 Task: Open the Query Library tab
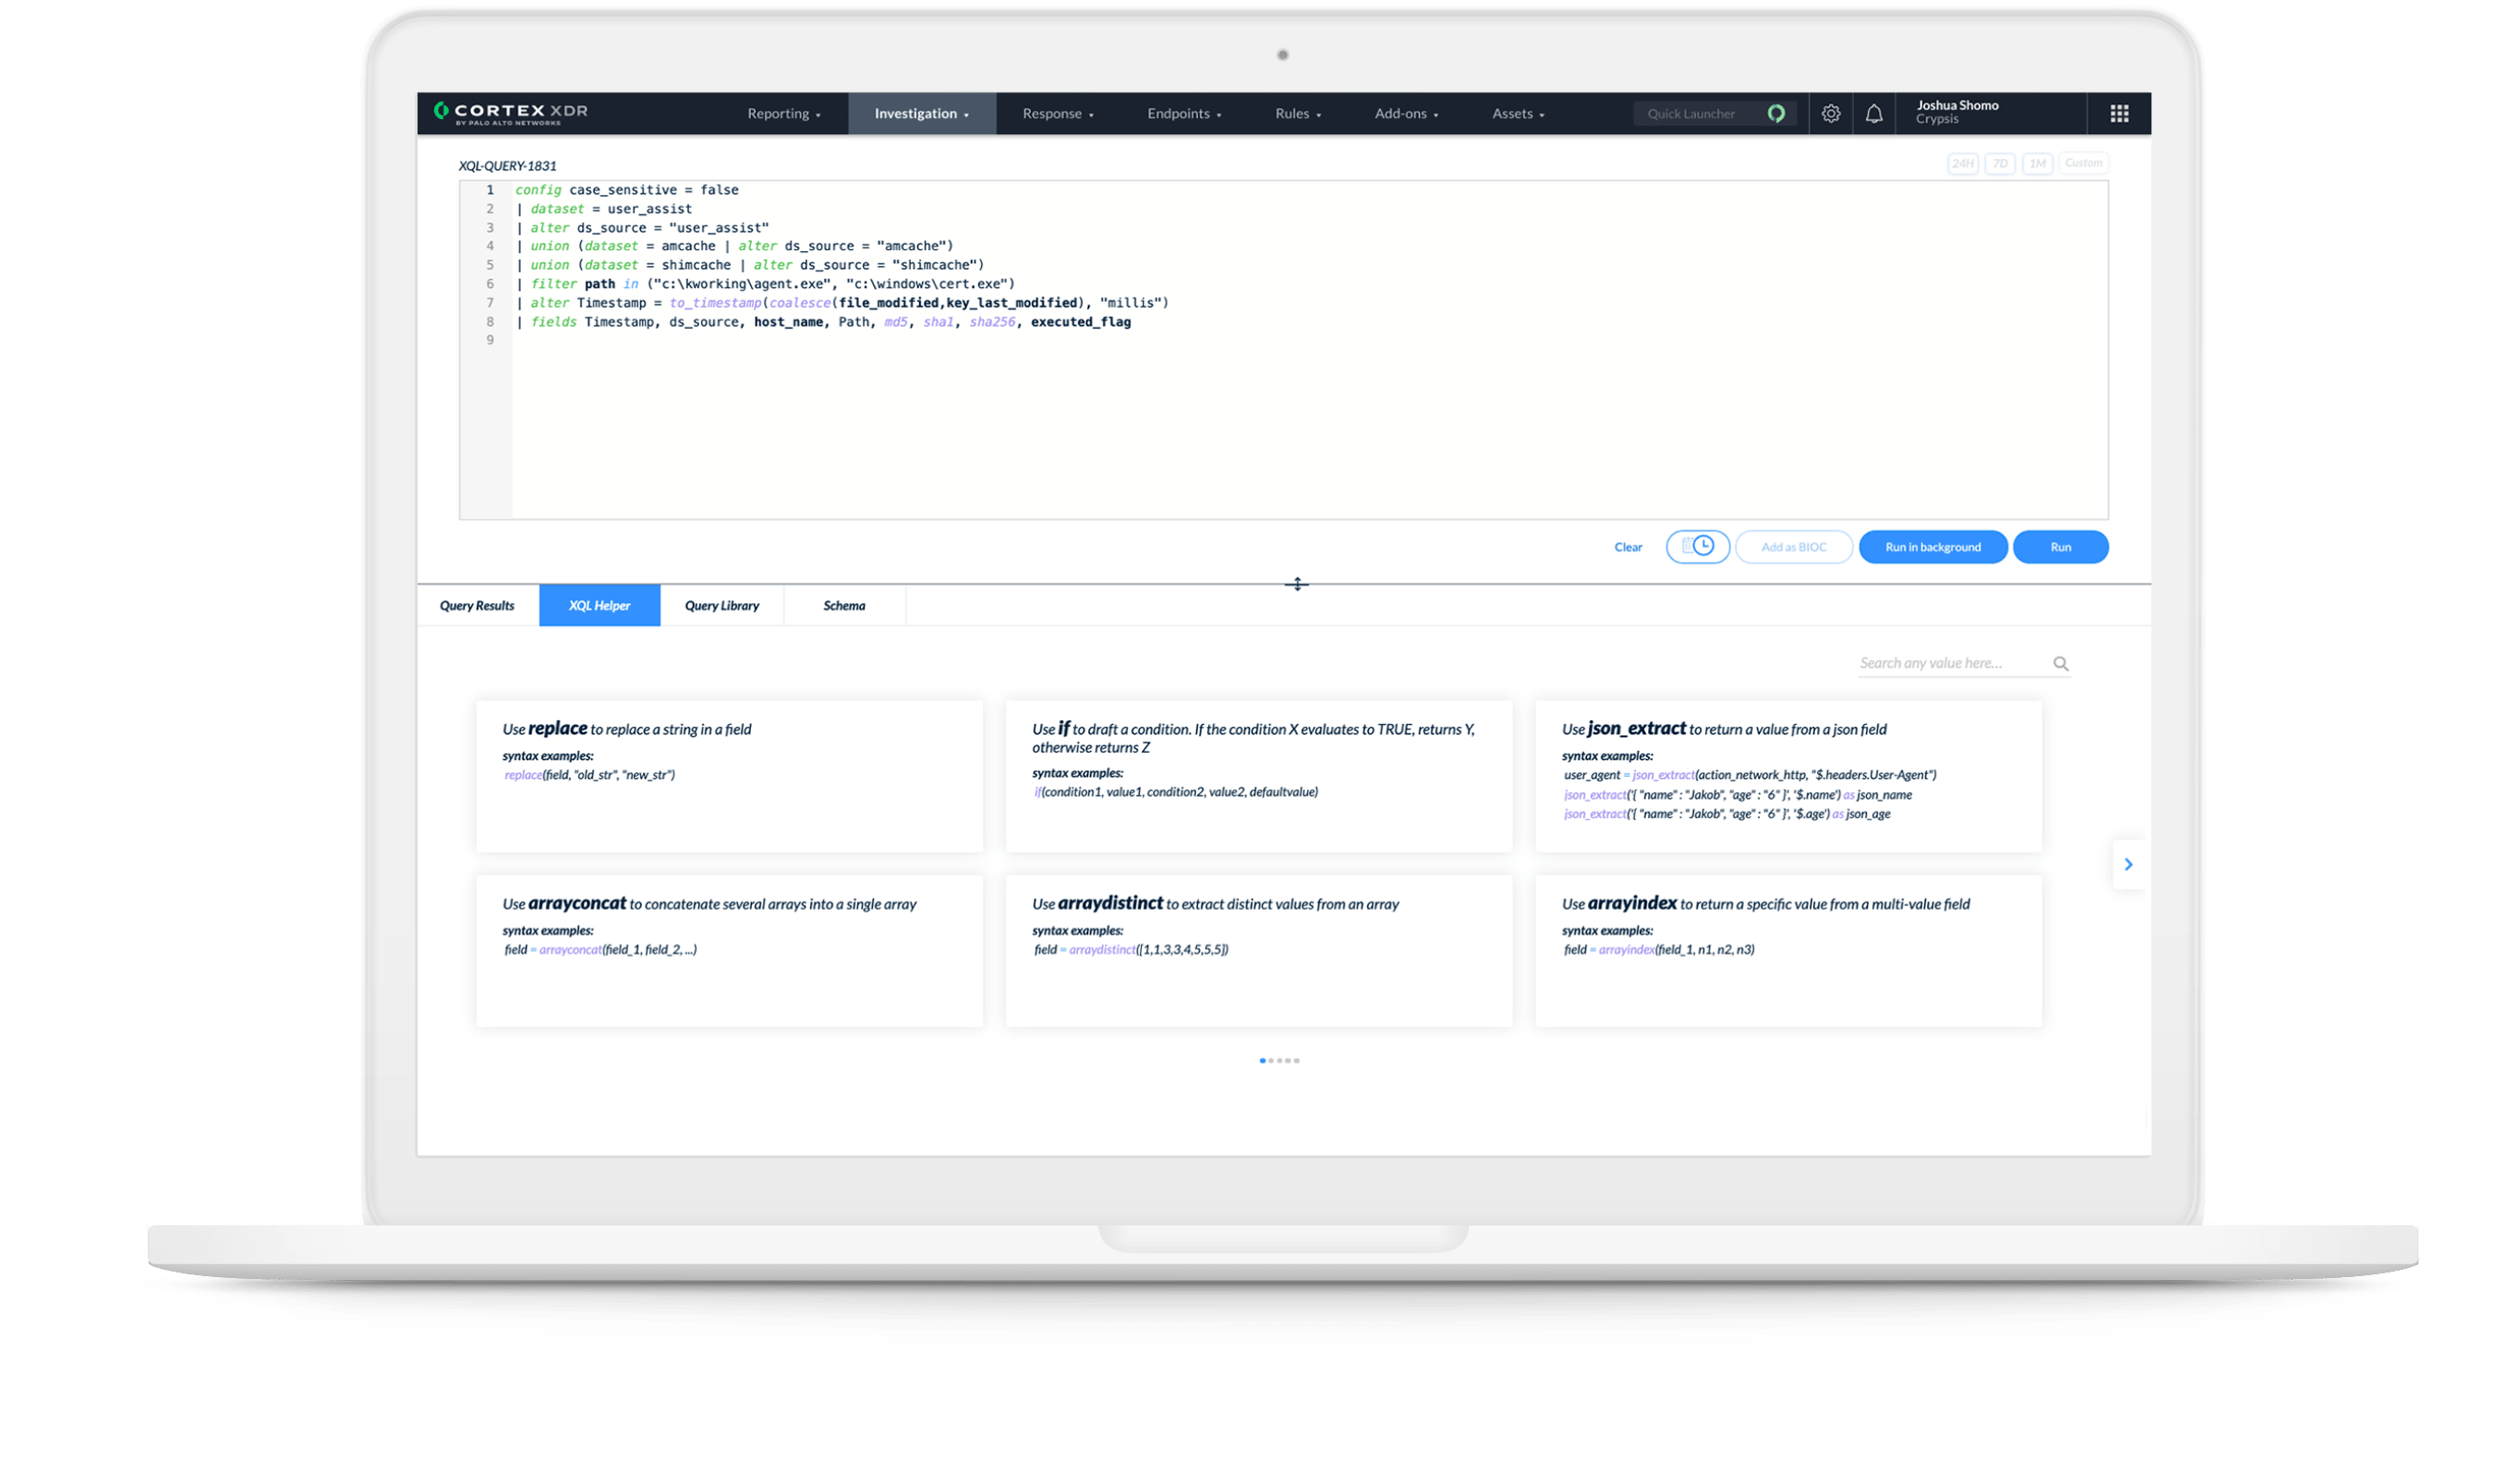click(x=721, y=605)
